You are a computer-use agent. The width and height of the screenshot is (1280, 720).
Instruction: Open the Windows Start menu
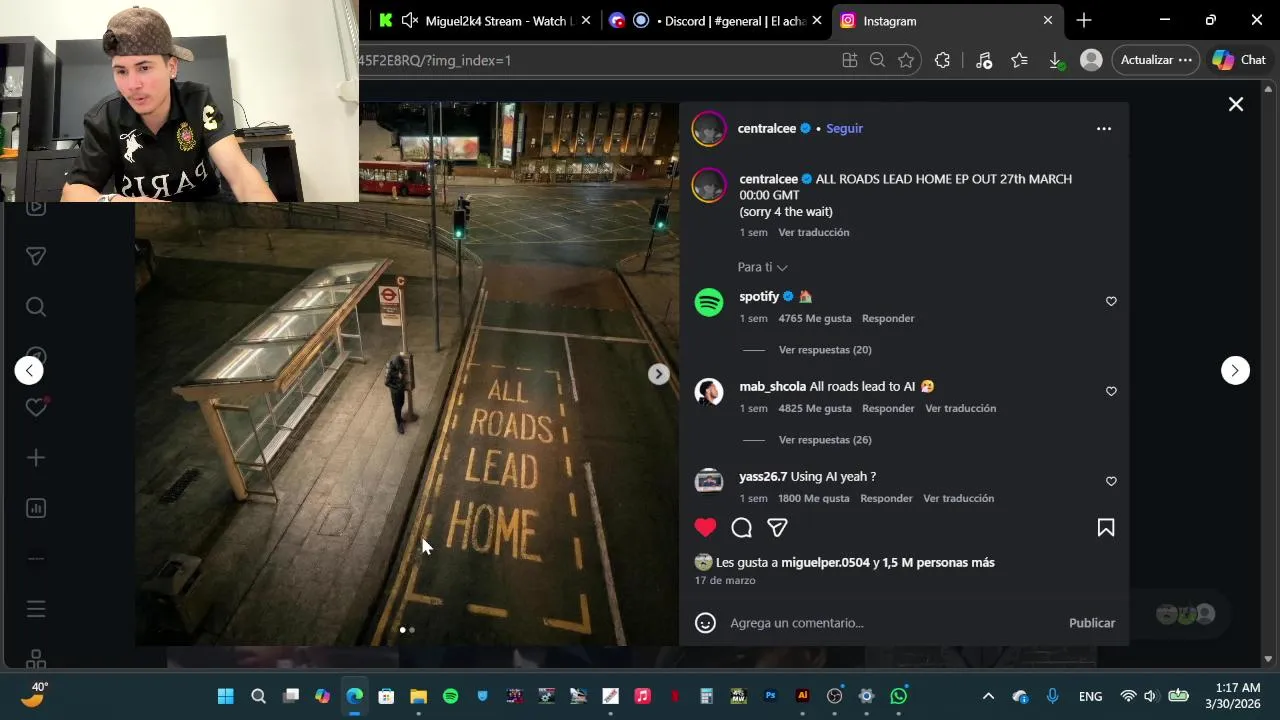226,696
